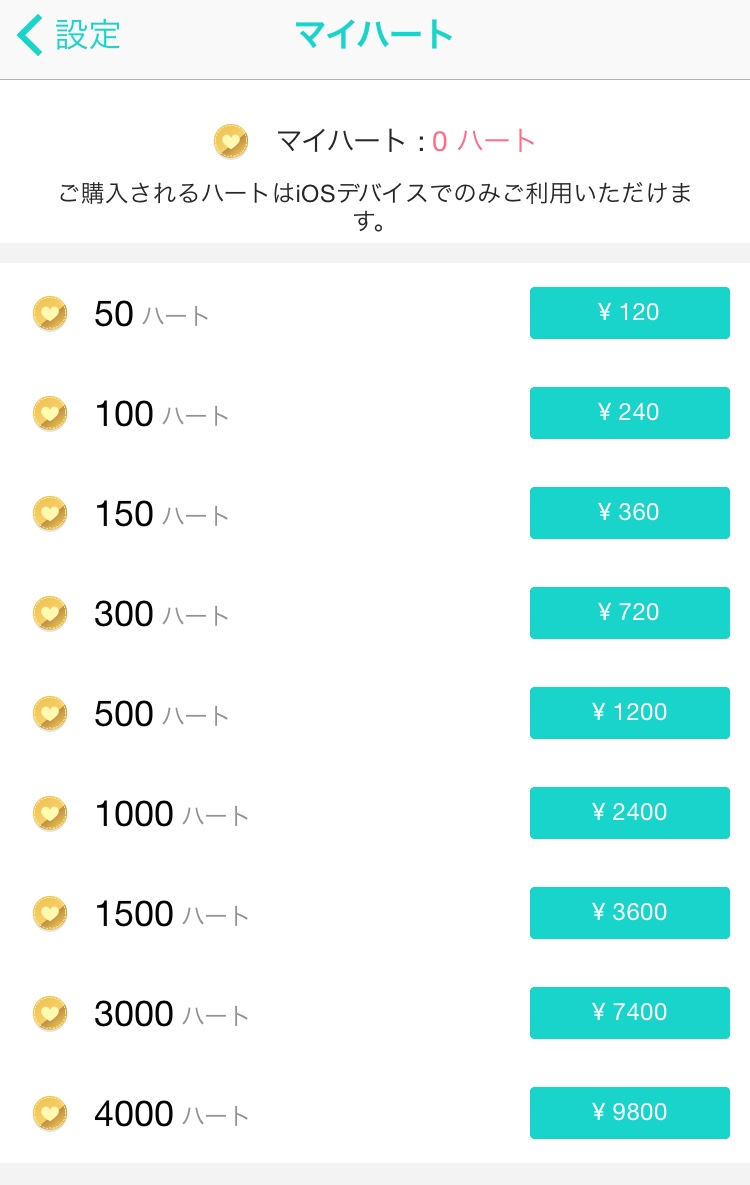750x1185 pixels.
Task: Tap the coin icon for 4000 ハート
Action: coord(50,1113)
